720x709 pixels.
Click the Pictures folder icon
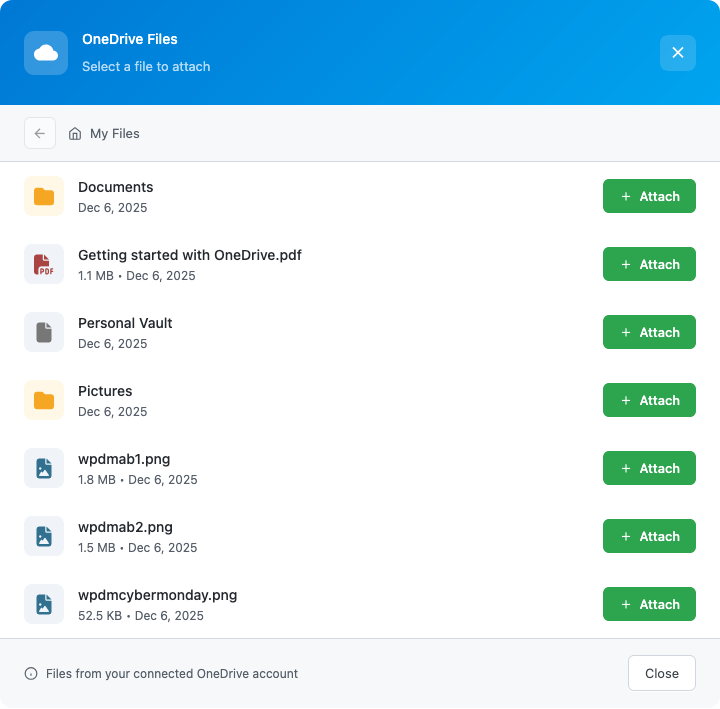pos(44,400)
